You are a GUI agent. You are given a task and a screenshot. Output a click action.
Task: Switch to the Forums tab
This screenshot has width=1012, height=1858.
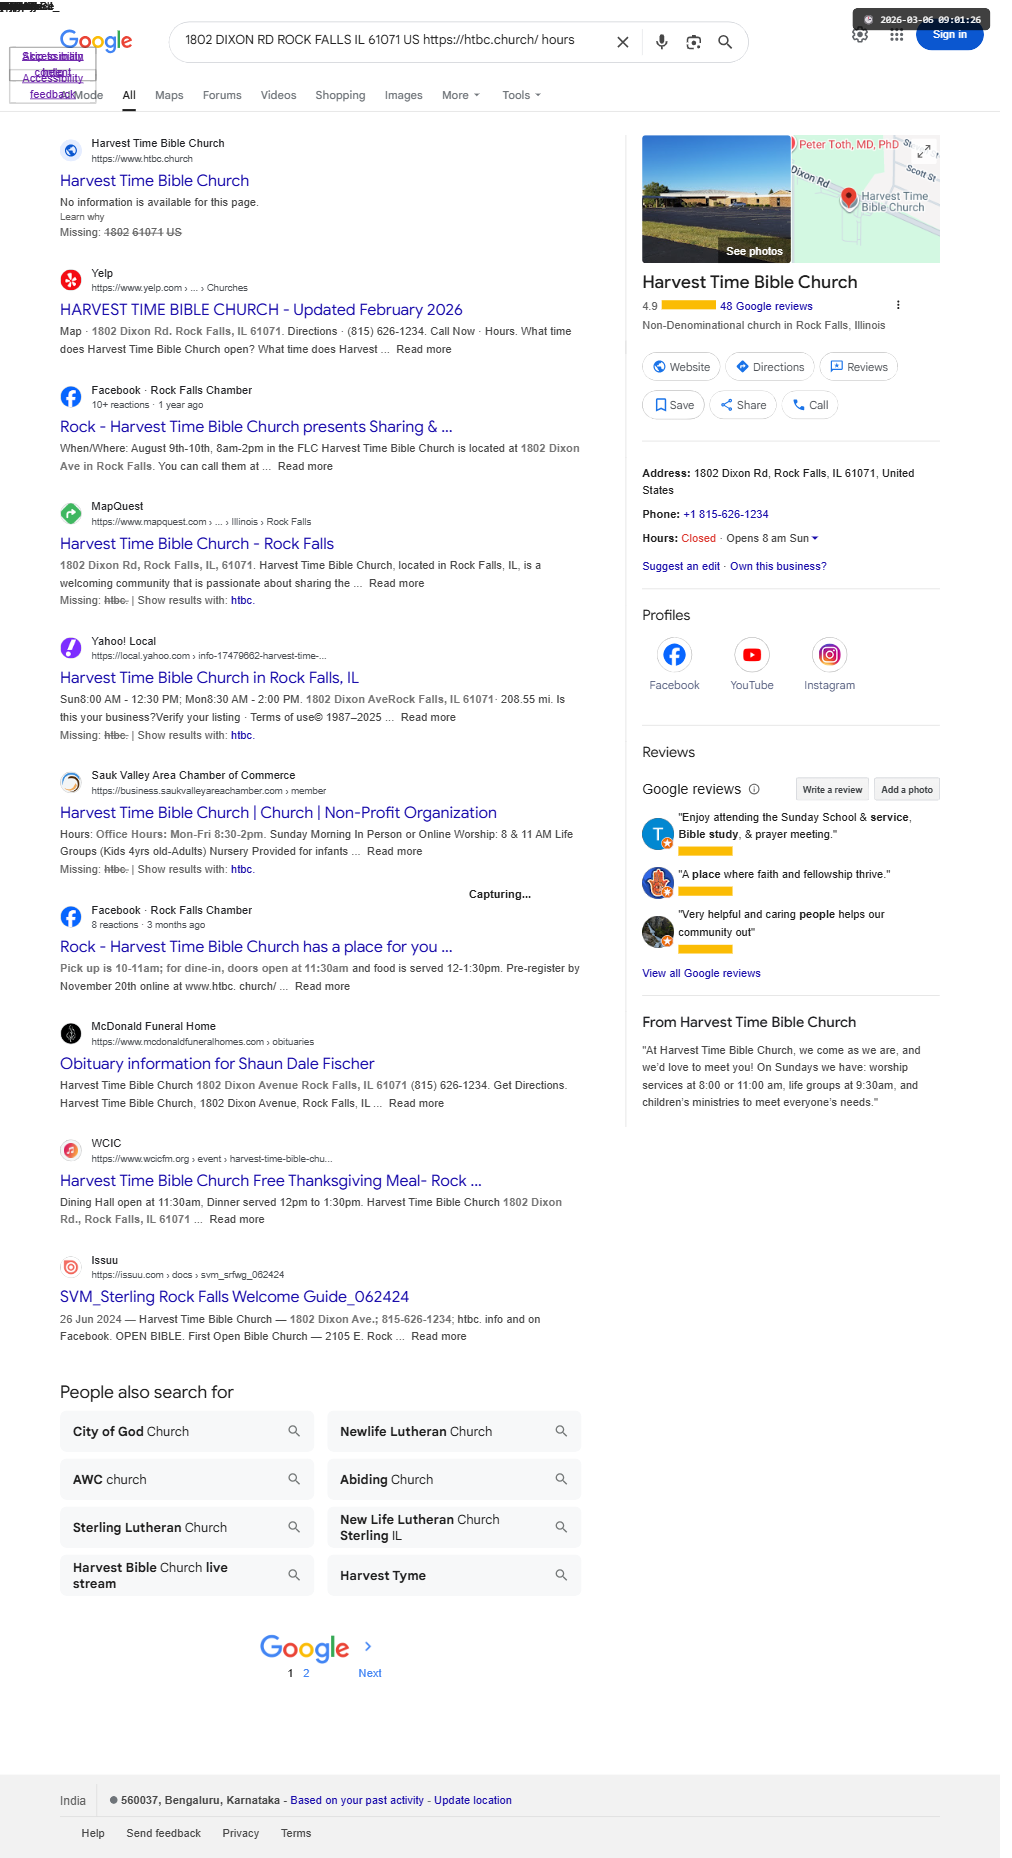(222, 95)
